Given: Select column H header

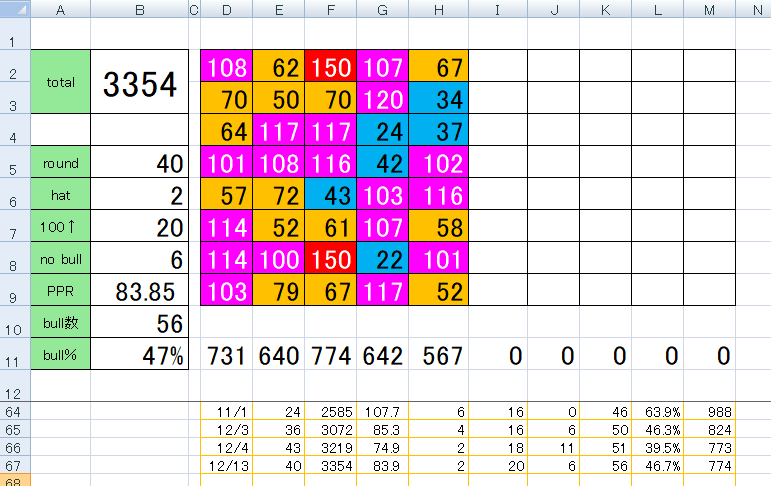Looking at the screenshot, I should [x=439, y=9].
